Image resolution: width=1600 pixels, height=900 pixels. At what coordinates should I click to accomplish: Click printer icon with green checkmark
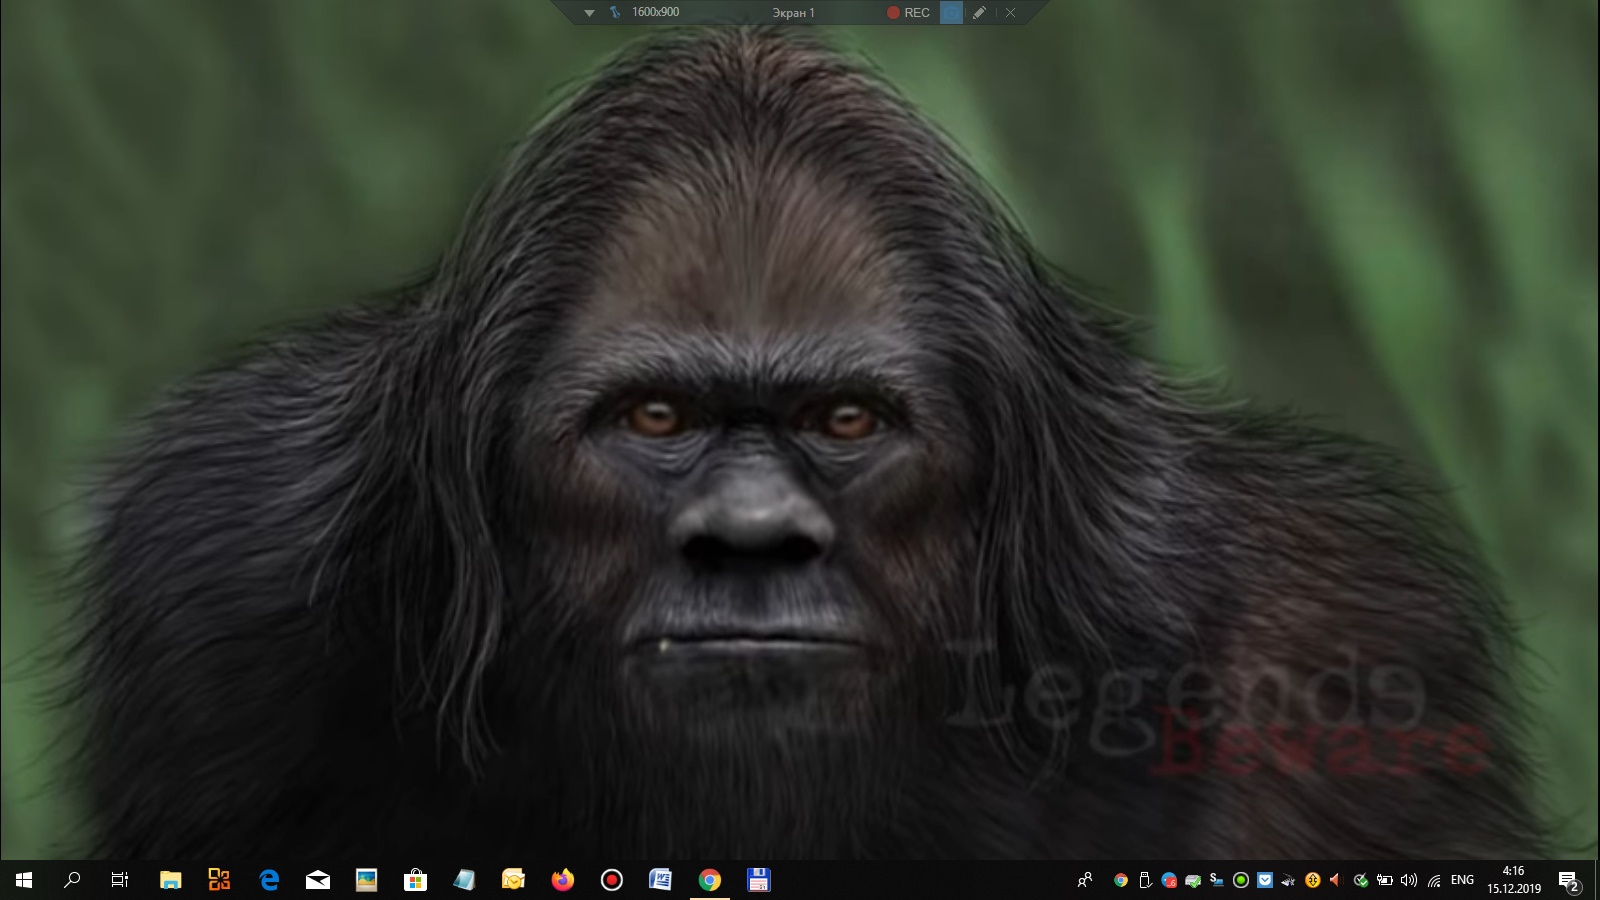click(1193, 880)
